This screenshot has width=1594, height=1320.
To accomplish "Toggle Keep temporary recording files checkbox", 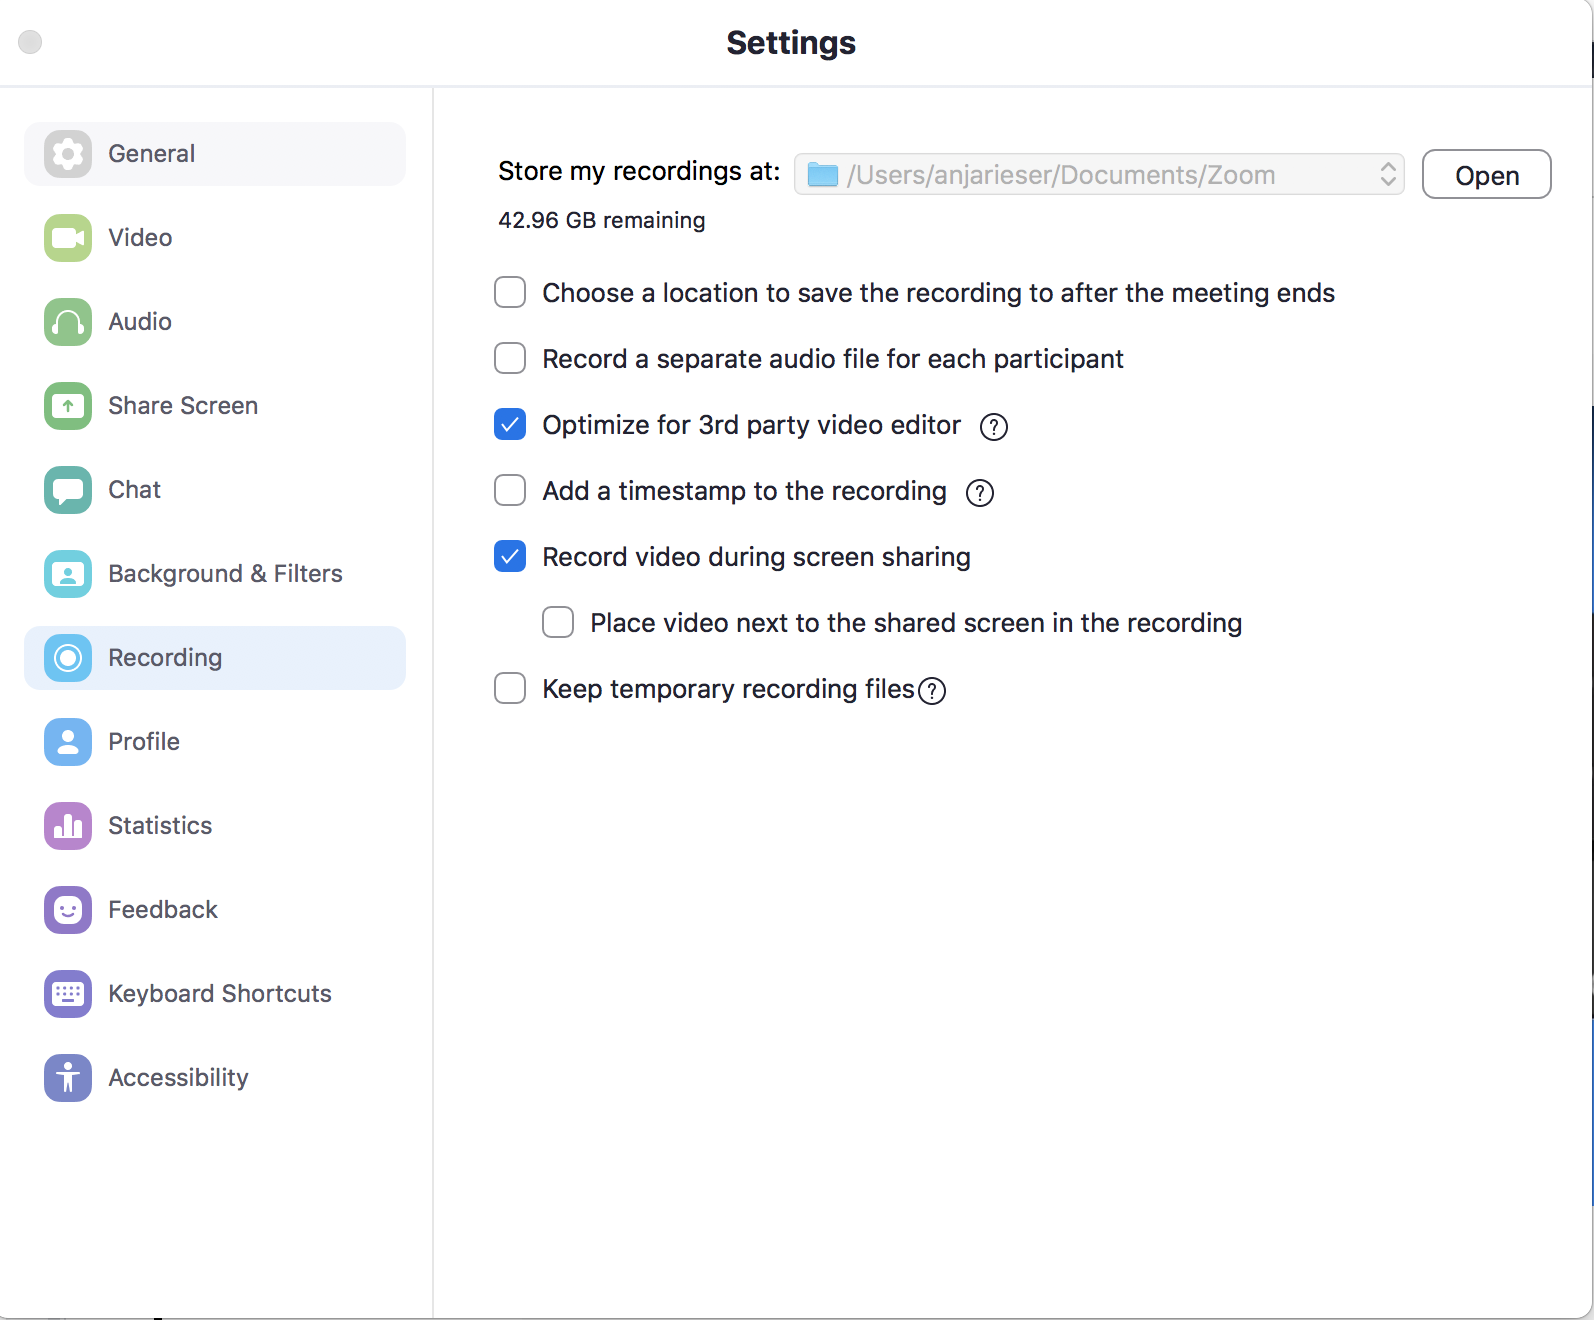I will click(510, 688).
